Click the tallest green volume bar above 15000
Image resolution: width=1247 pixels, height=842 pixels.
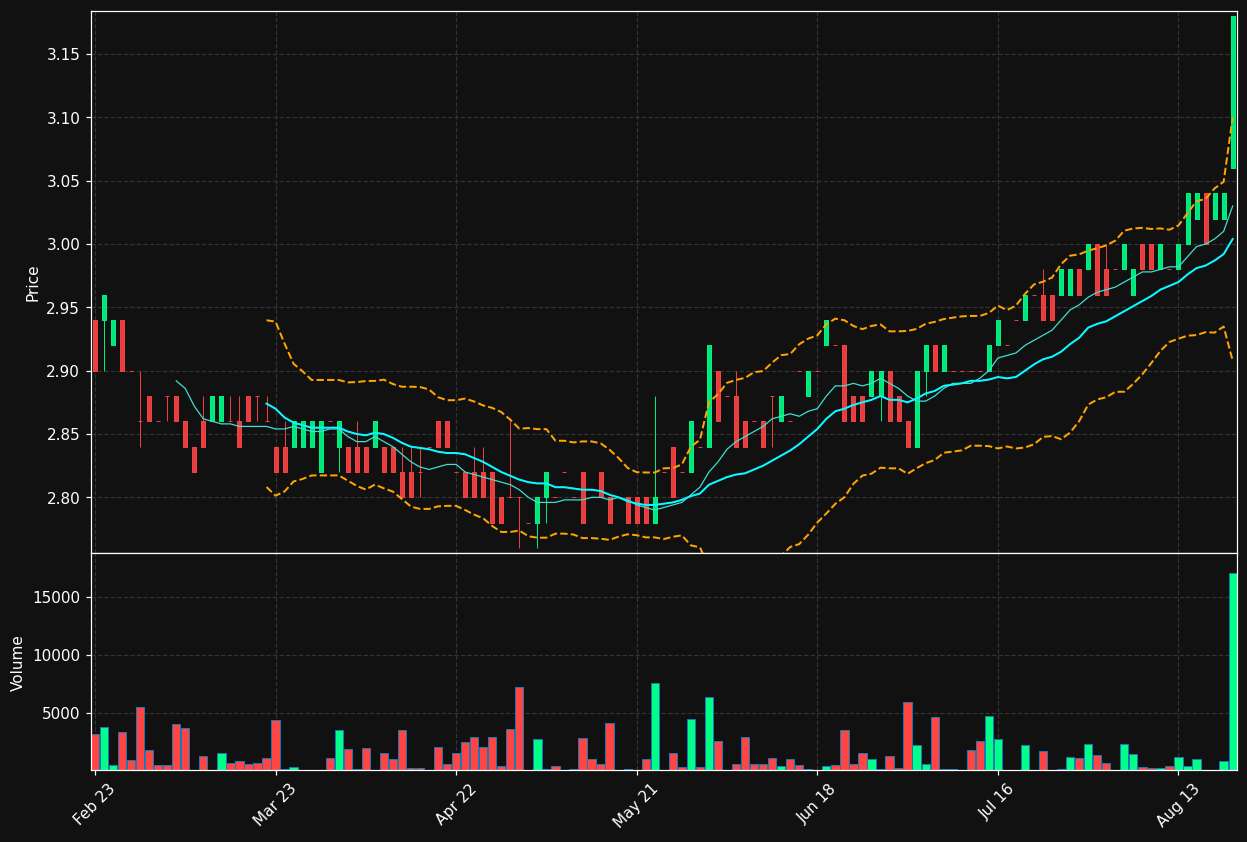point(1233,672)
